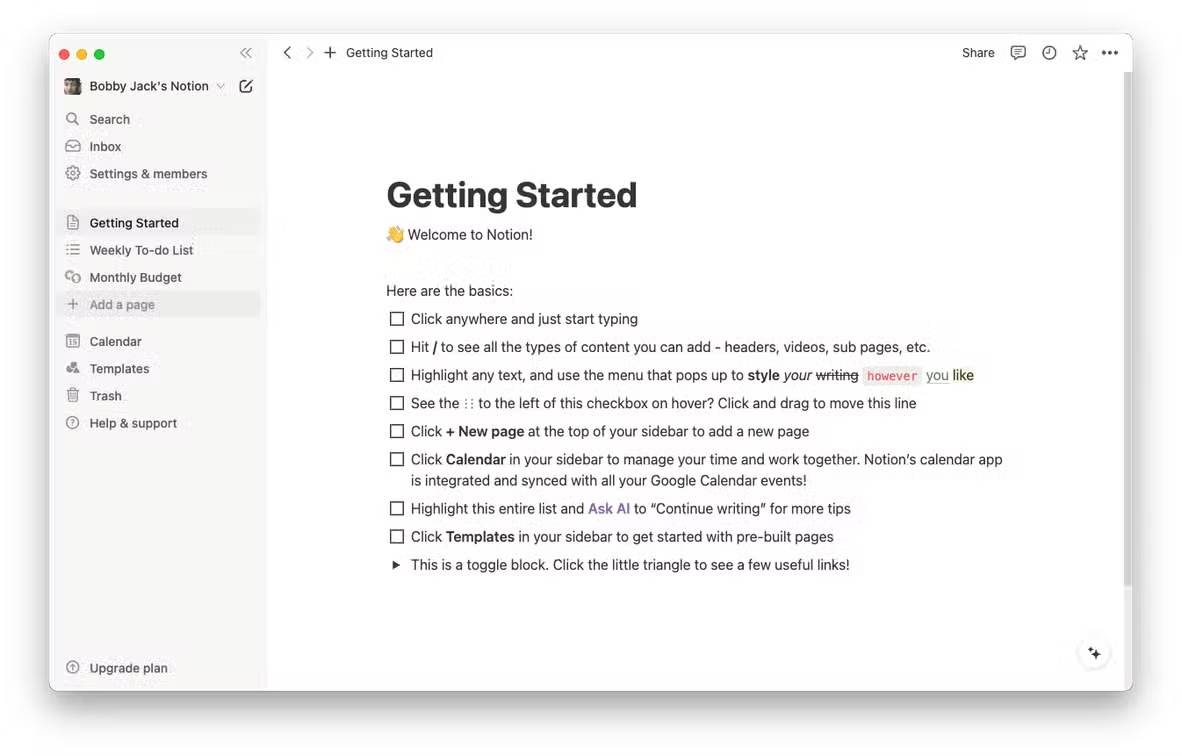Viewport: 1182px width, 756px height.
Task: Favorite this page with the star icon
Action: coord(1080,53)
